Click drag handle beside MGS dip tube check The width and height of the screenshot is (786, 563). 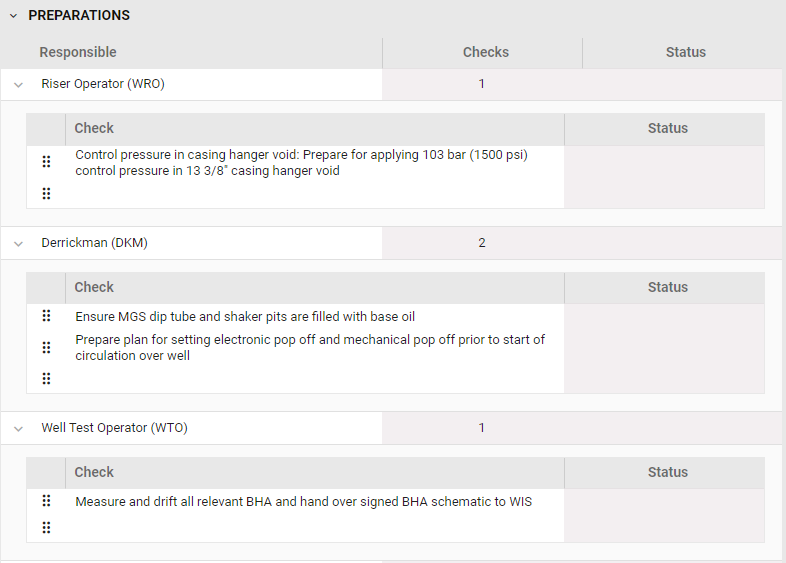46,316
